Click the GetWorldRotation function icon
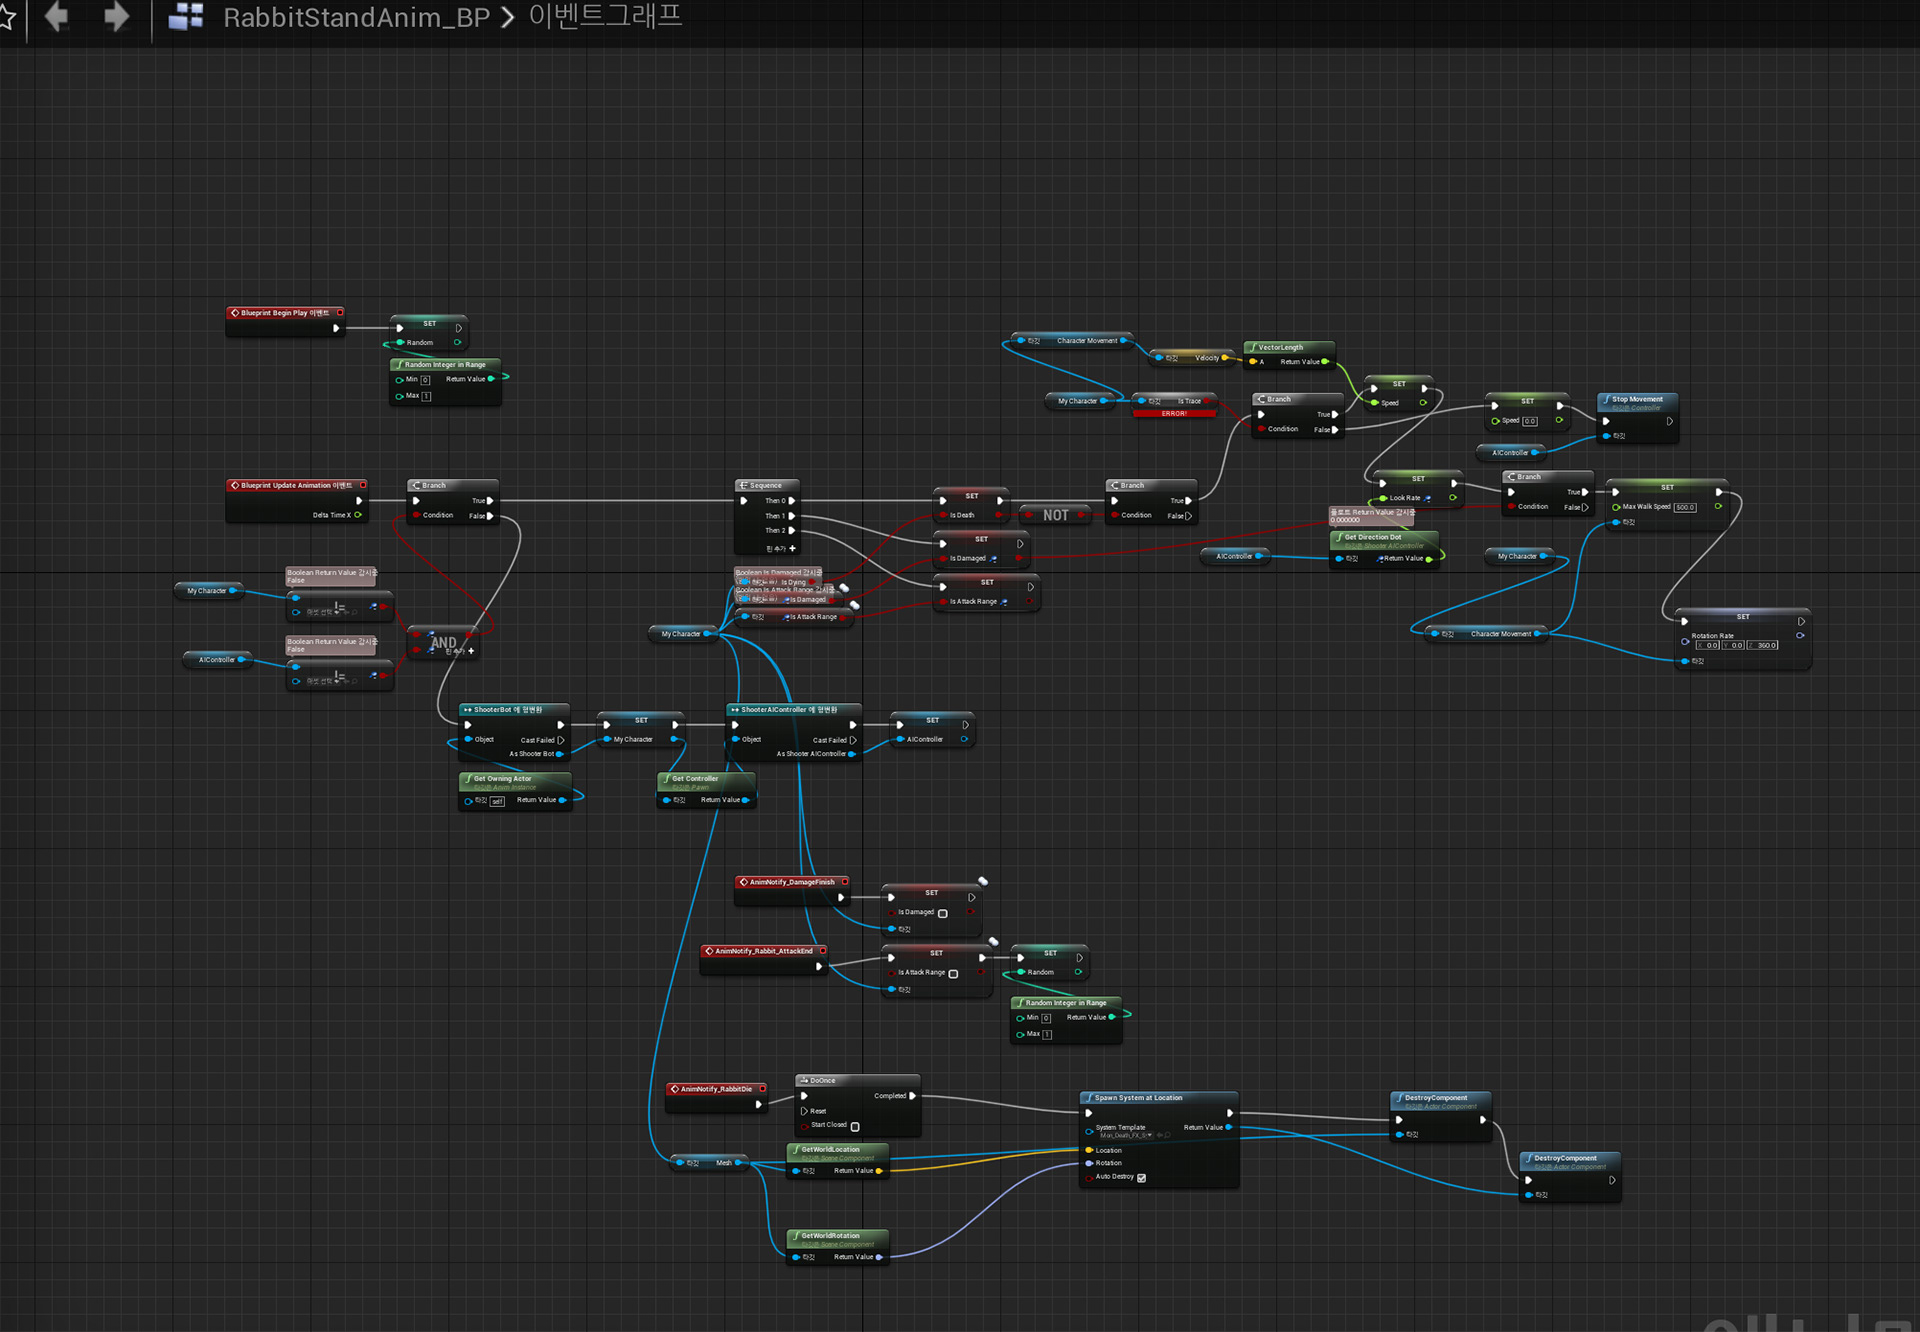 (795, 1235)
